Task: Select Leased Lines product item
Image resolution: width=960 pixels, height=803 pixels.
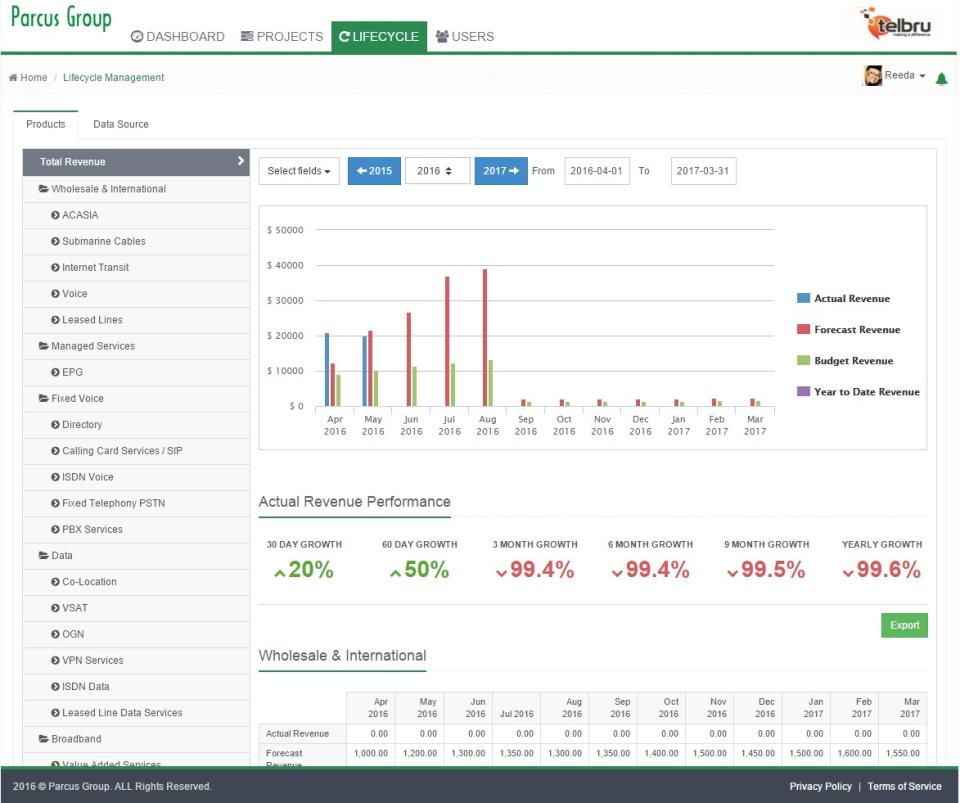Action: [x=136, y=320]
